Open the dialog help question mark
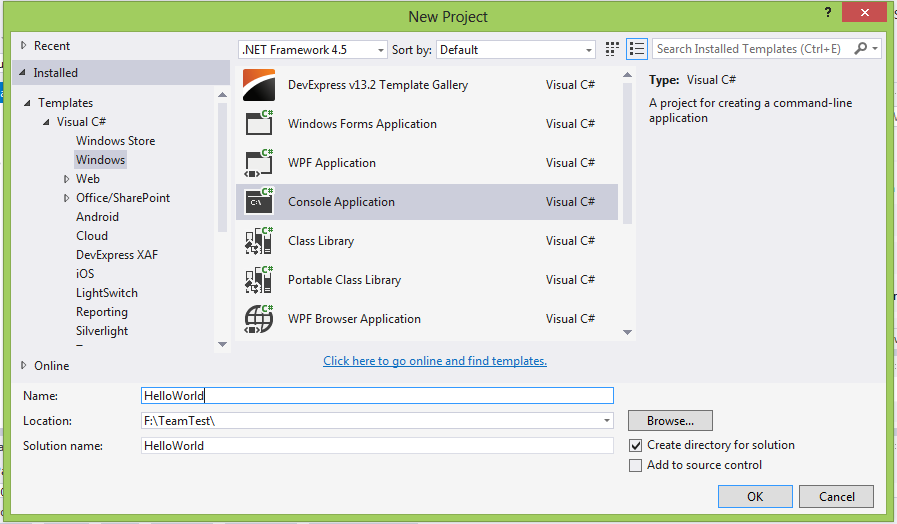Screen dimensions: 897x524 pyautogui.click(x=828, y=12)
